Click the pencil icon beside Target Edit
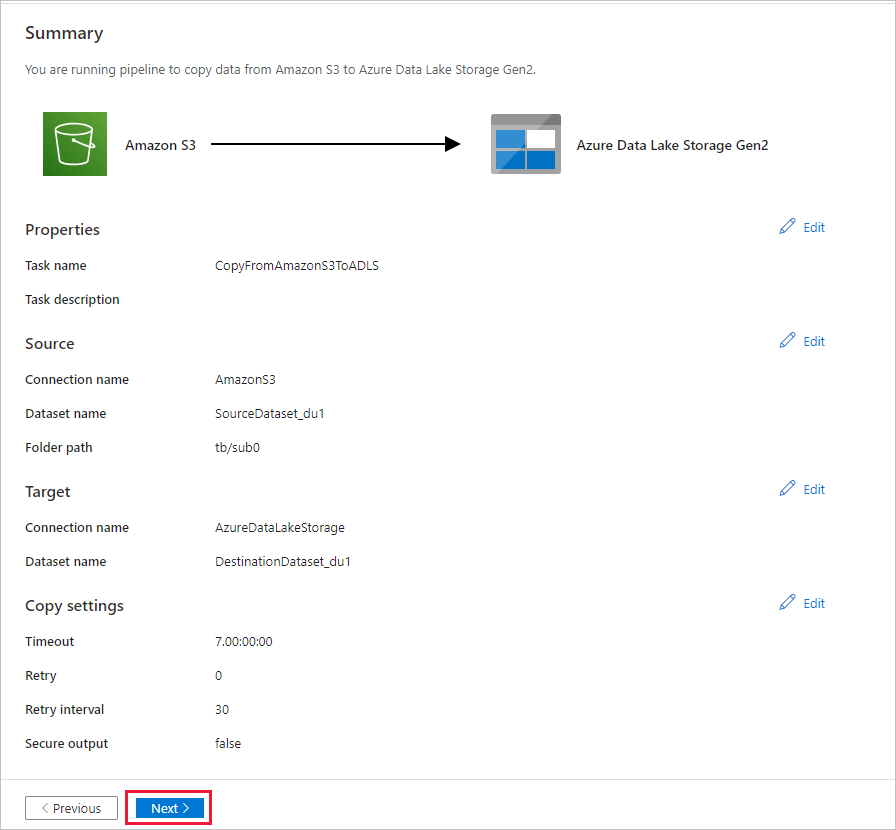Screen dimensions: 896x830 (x=787, y=489)
